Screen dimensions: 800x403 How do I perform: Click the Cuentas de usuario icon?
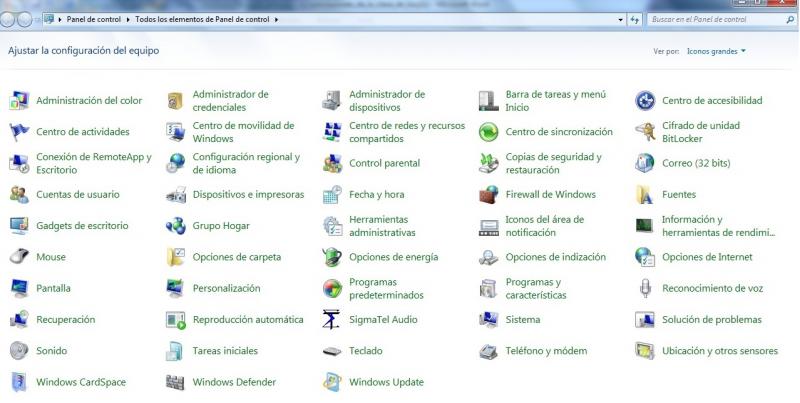click(19, 194)
